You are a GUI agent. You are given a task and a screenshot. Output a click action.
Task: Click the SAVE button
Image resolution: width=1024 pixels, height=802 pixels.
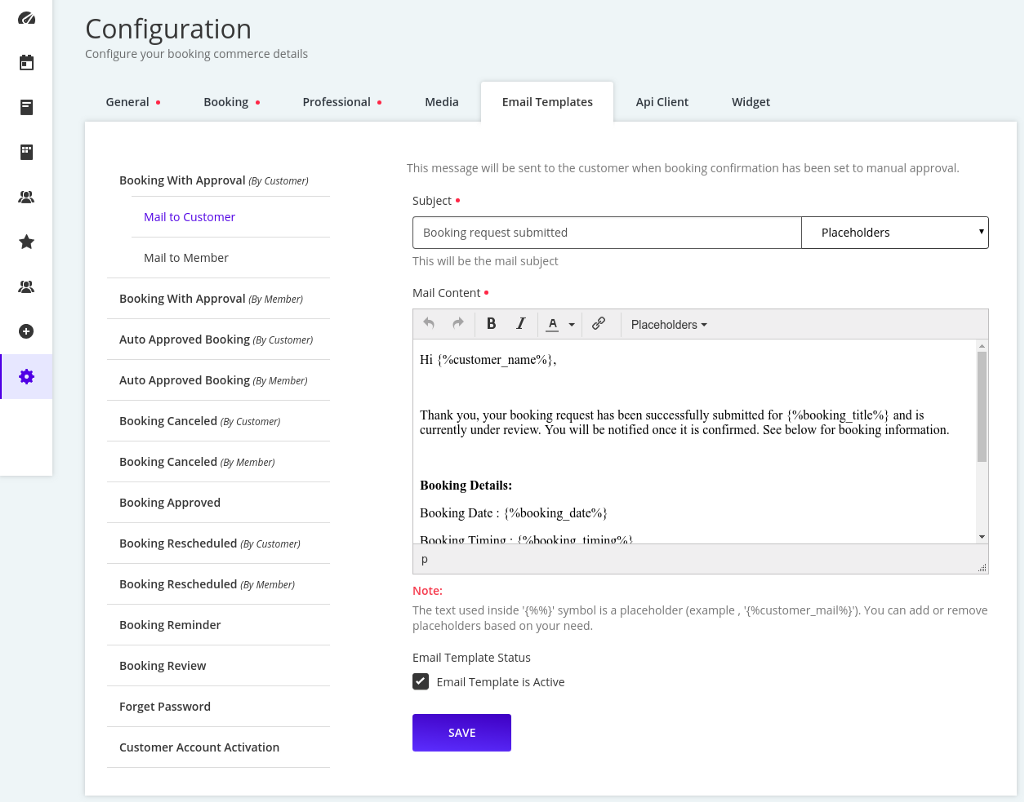(x=461, y=732)
